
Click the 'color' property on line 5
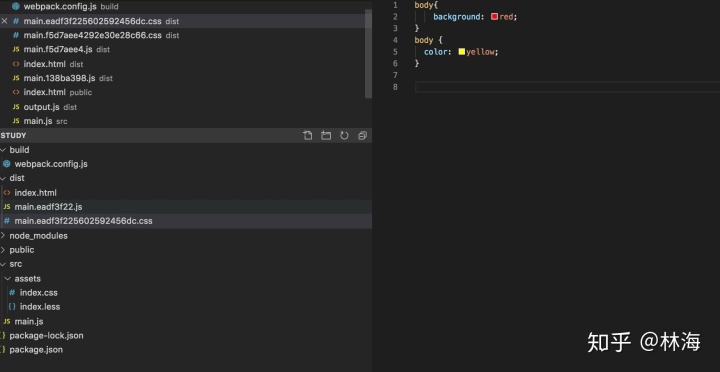pyautogui.click(x=435, y=52)
